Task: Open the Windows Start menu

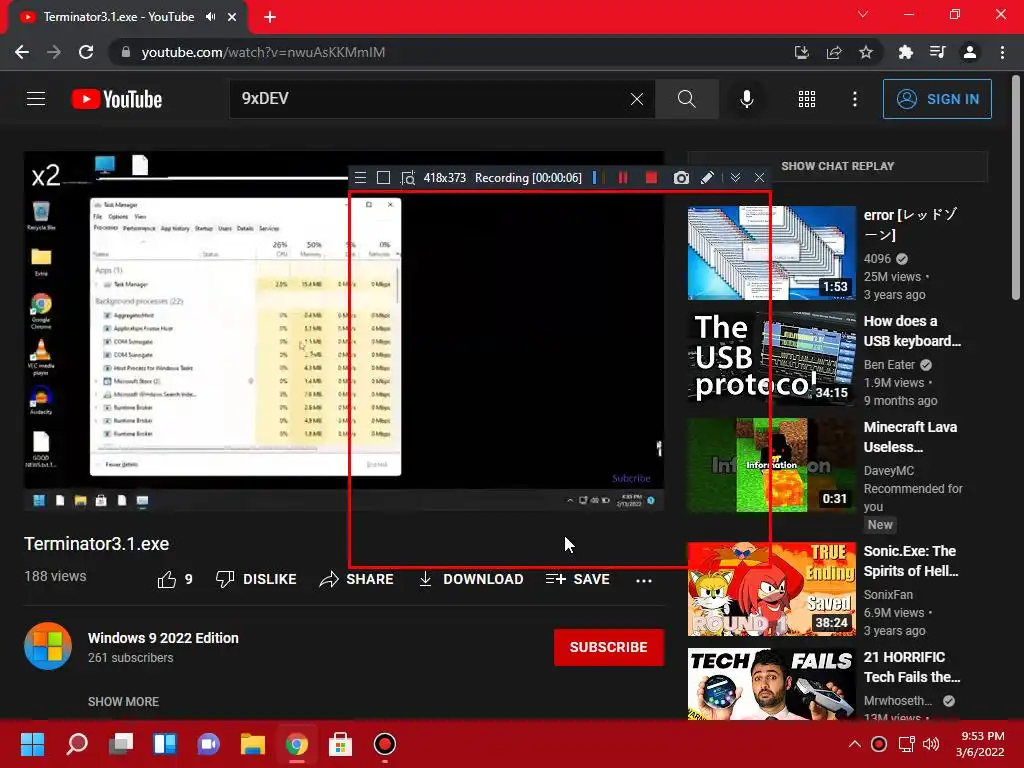Action: coord(32,744)
